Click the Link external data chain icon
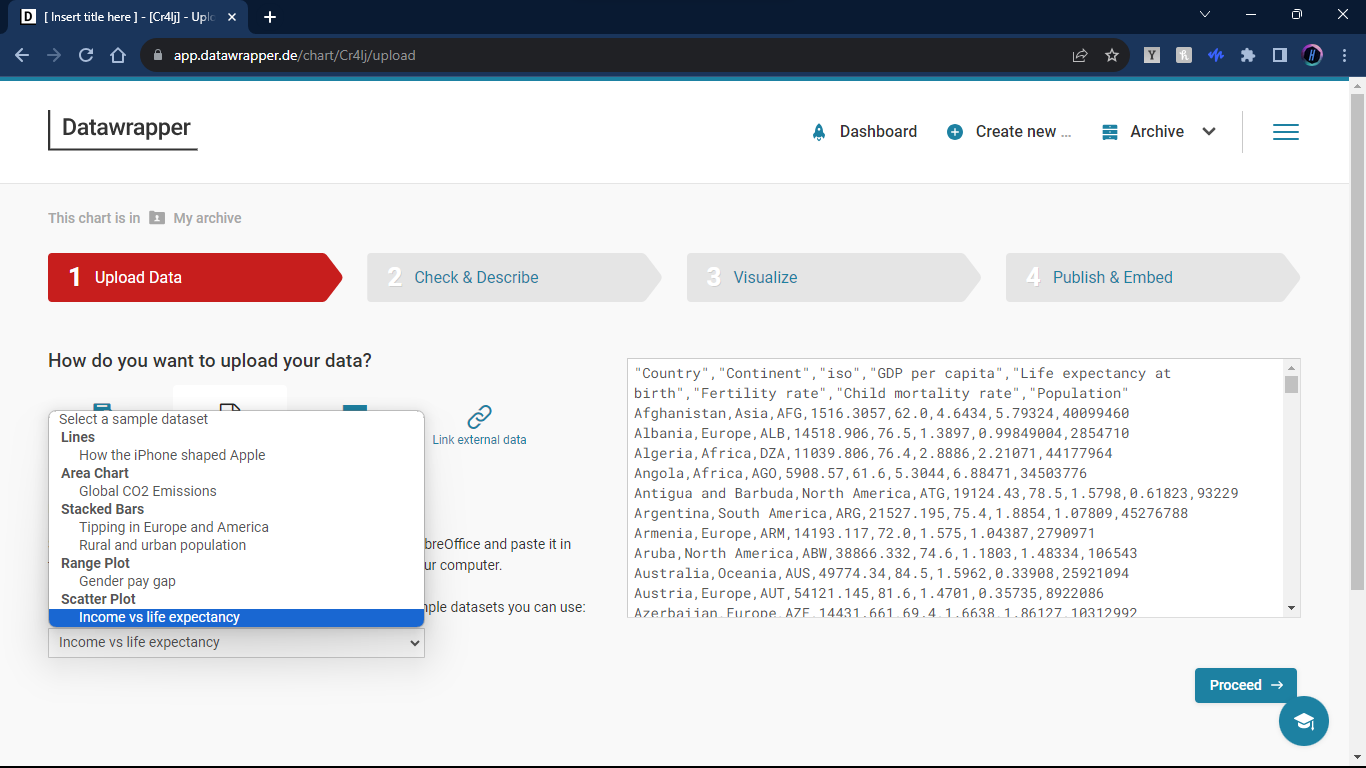 (x=480, y=416)
